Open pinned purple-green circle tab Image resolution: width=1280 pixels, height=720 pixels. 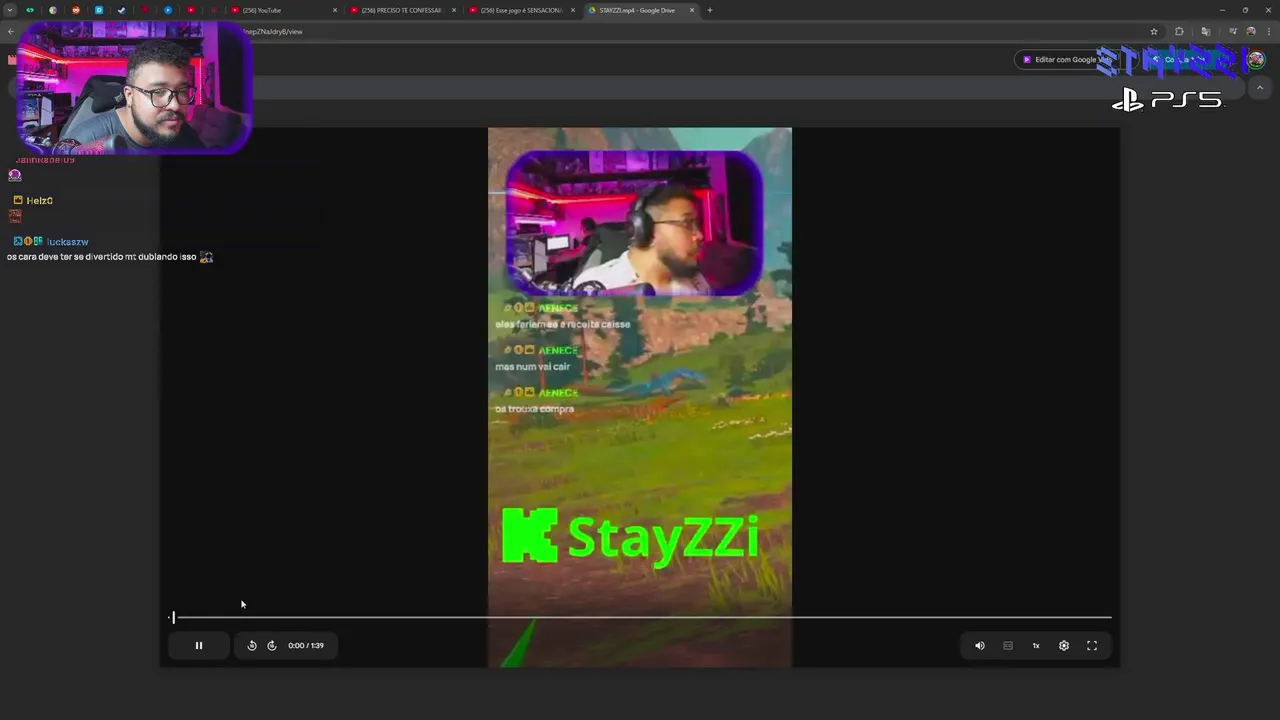(53, 10)
